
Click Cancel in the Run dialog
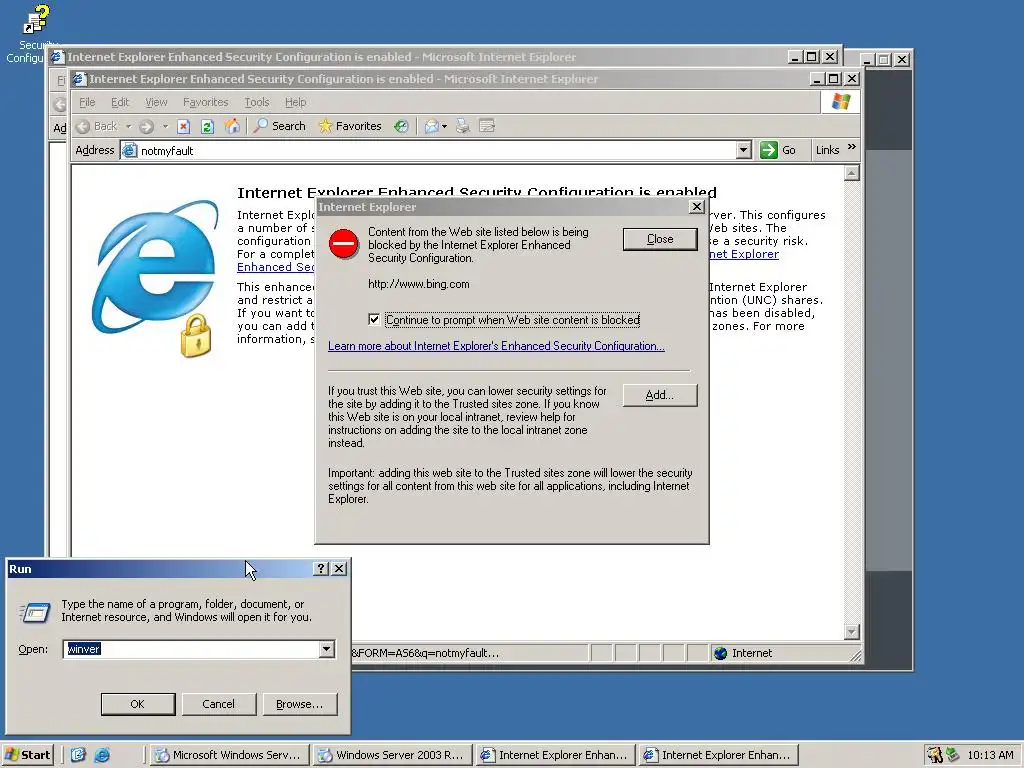[218, 704]
